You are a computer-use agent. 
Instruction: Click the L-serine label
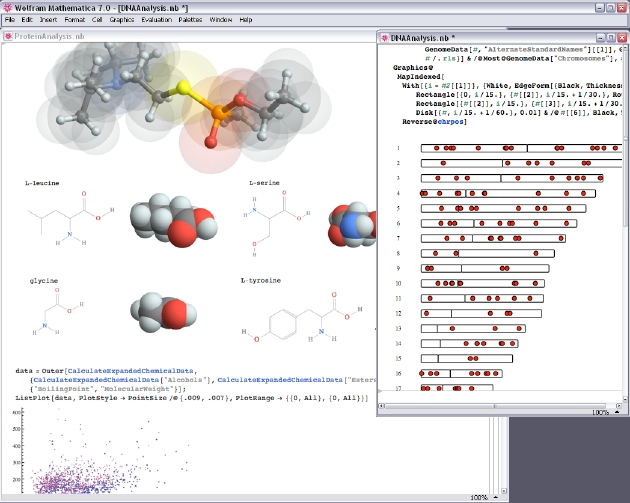[264, 183]
